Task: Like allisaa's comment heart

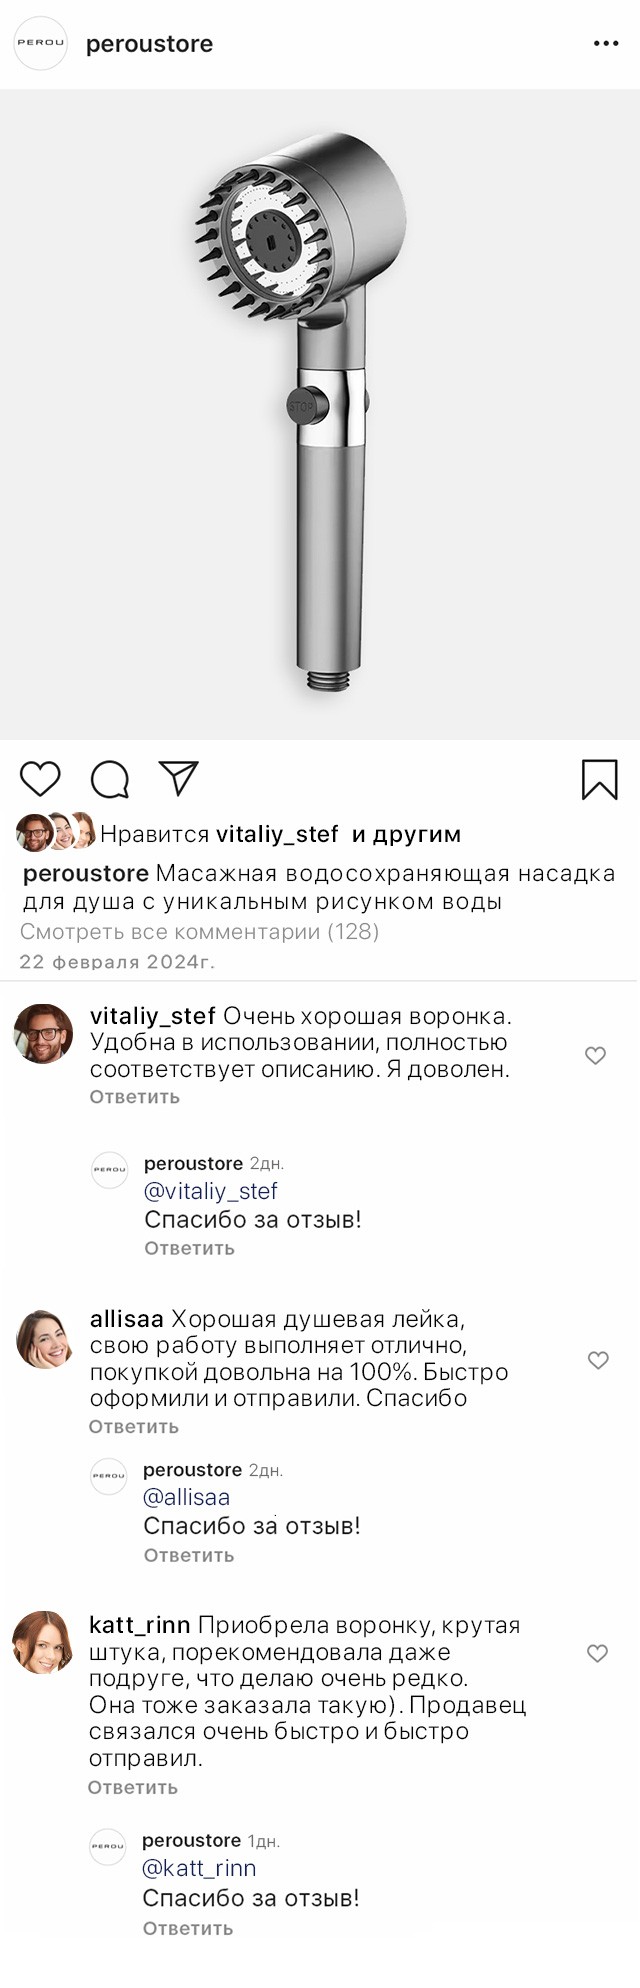Action: (598, 1360)
